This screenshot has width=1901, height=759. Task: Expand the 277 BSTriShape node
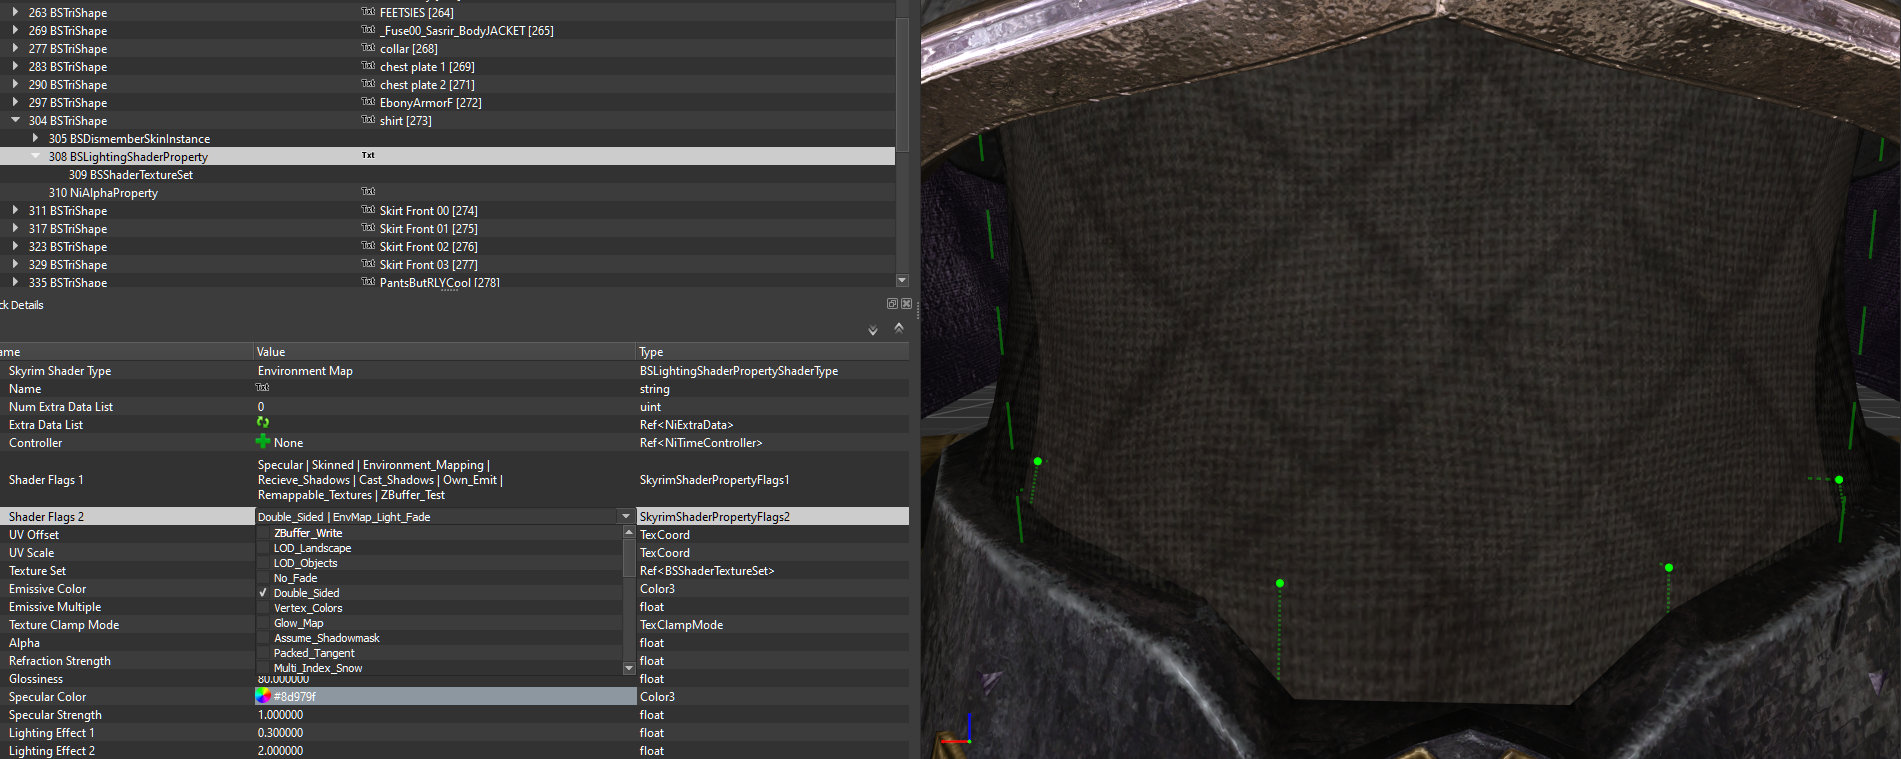click(x=15, y=48)
